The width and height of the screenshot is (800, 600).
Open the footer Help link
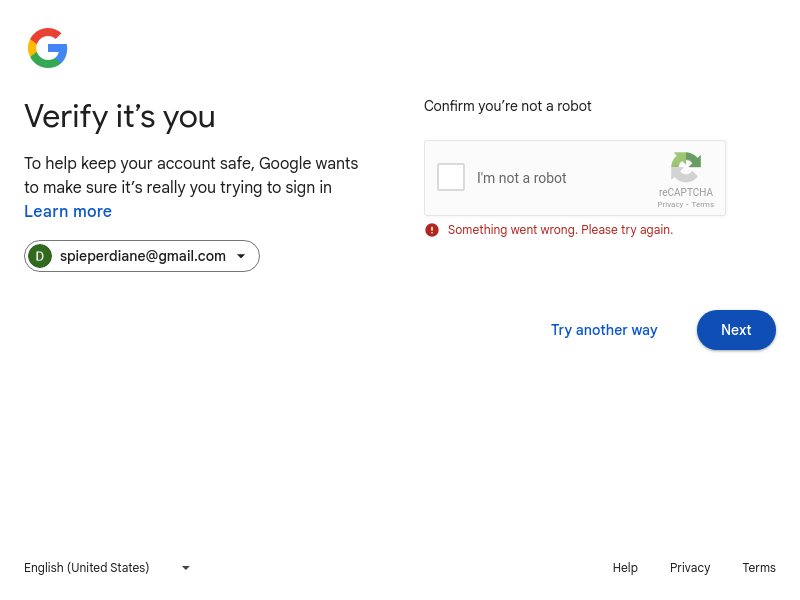pos(625,568)
